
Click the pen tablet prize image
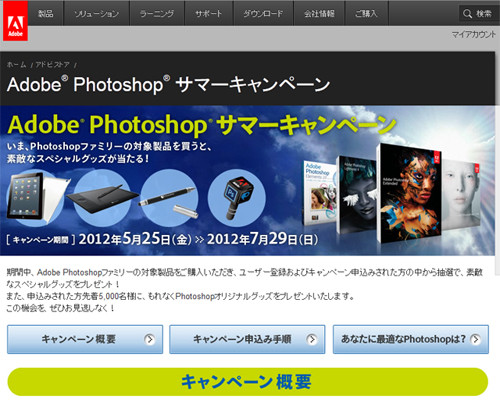pyautogui.click(x=103, y=198)
